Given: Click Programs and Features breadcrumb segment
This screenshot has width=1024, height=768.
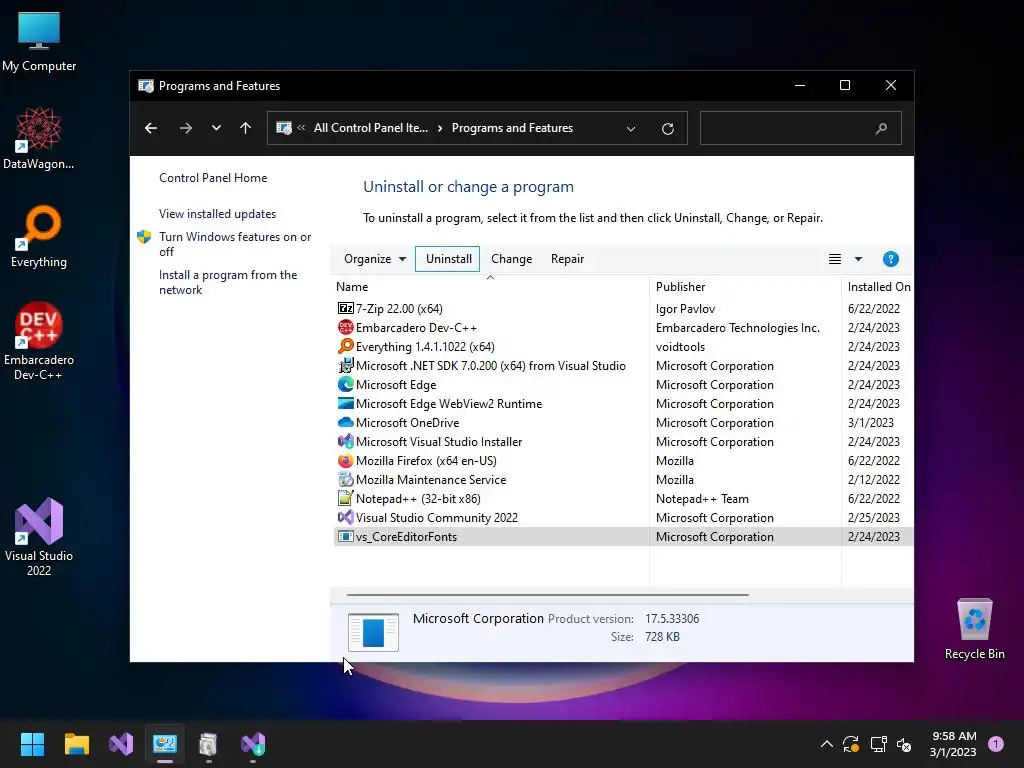Looking at the screenshot, I should 512,128.
